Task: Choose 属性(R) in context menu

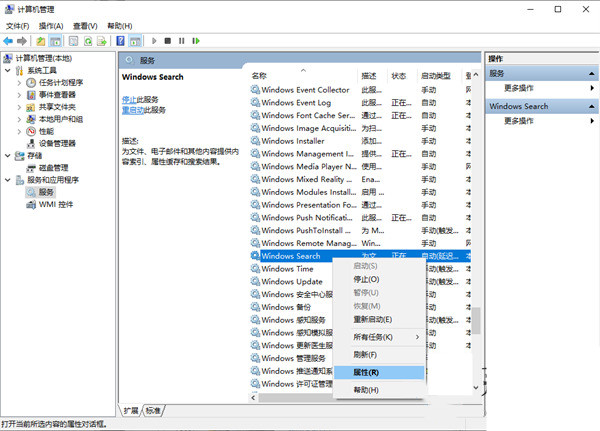Action: (x=379, y=372)
